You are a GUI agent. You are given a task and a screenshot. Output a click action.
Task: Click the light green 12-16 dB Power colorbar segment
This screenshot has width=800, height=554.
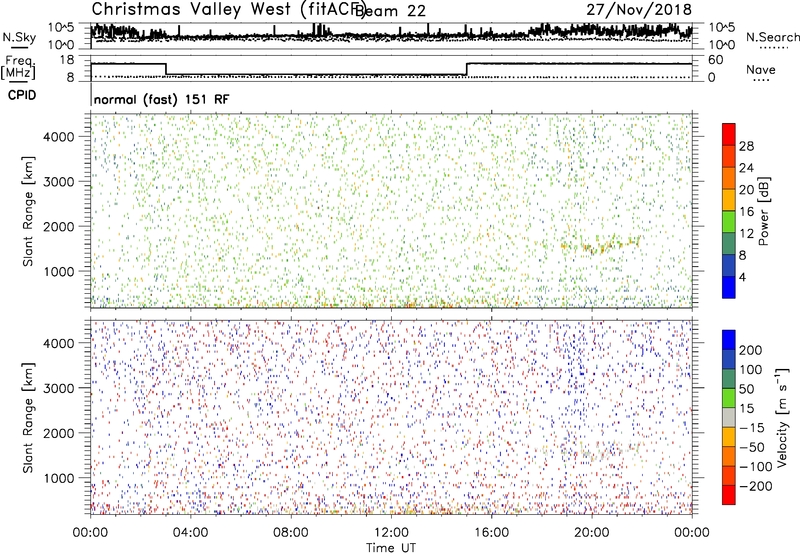click(x=729, y=222)
